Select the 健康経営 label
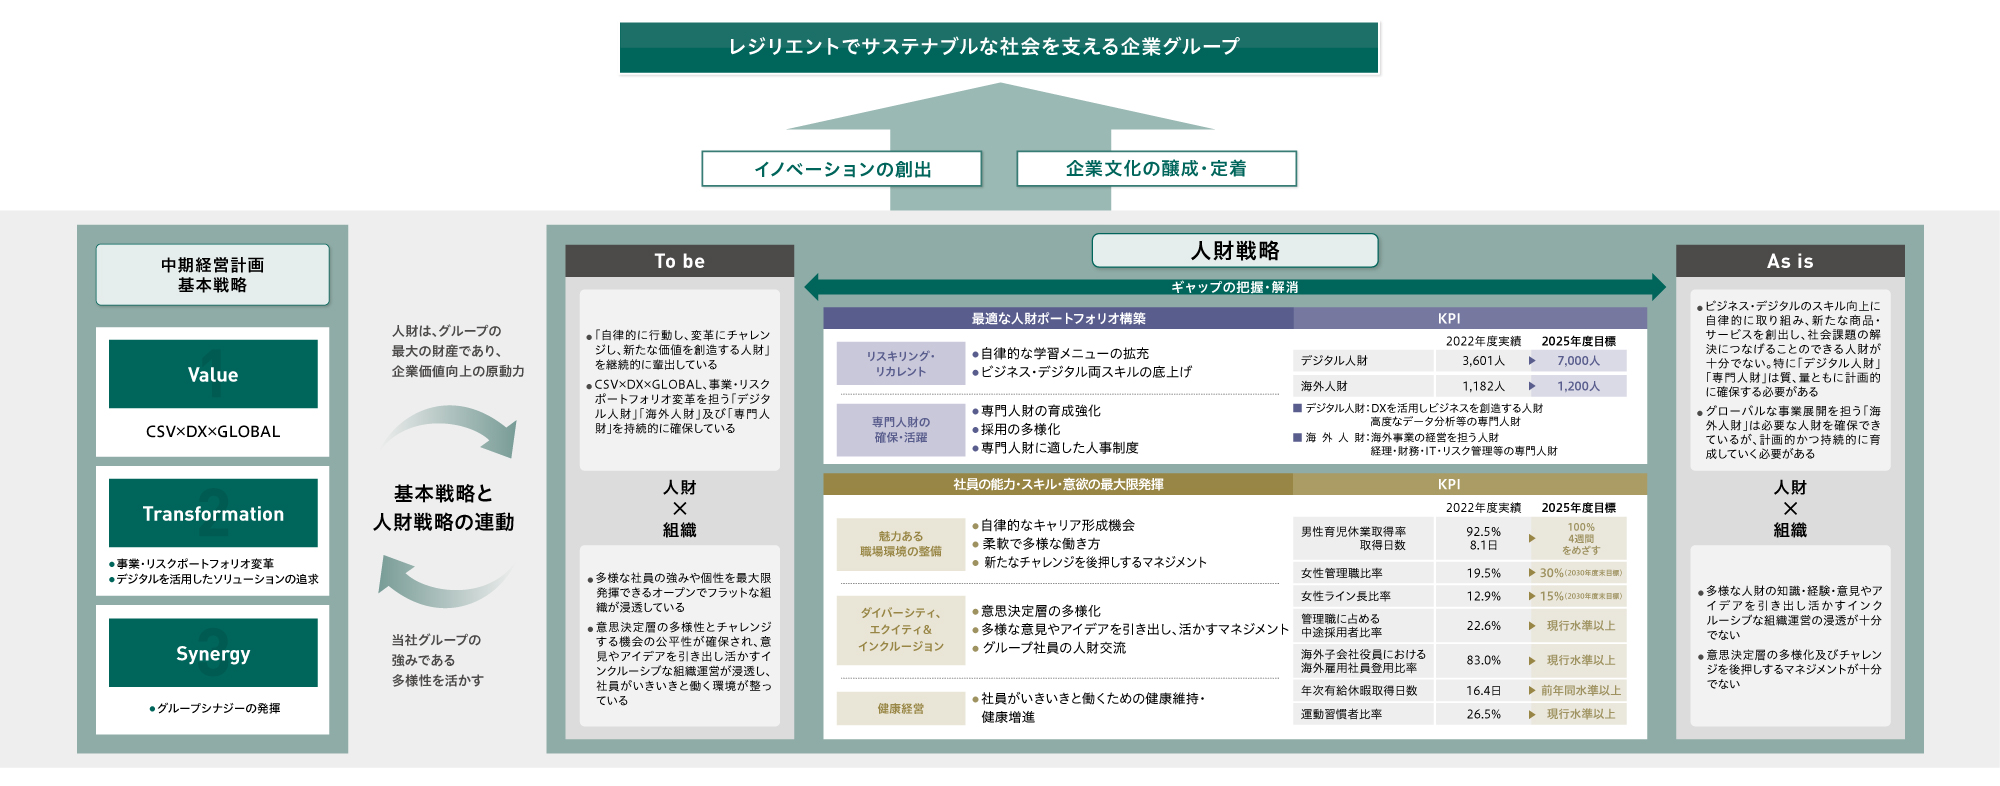 click(901, 708)
